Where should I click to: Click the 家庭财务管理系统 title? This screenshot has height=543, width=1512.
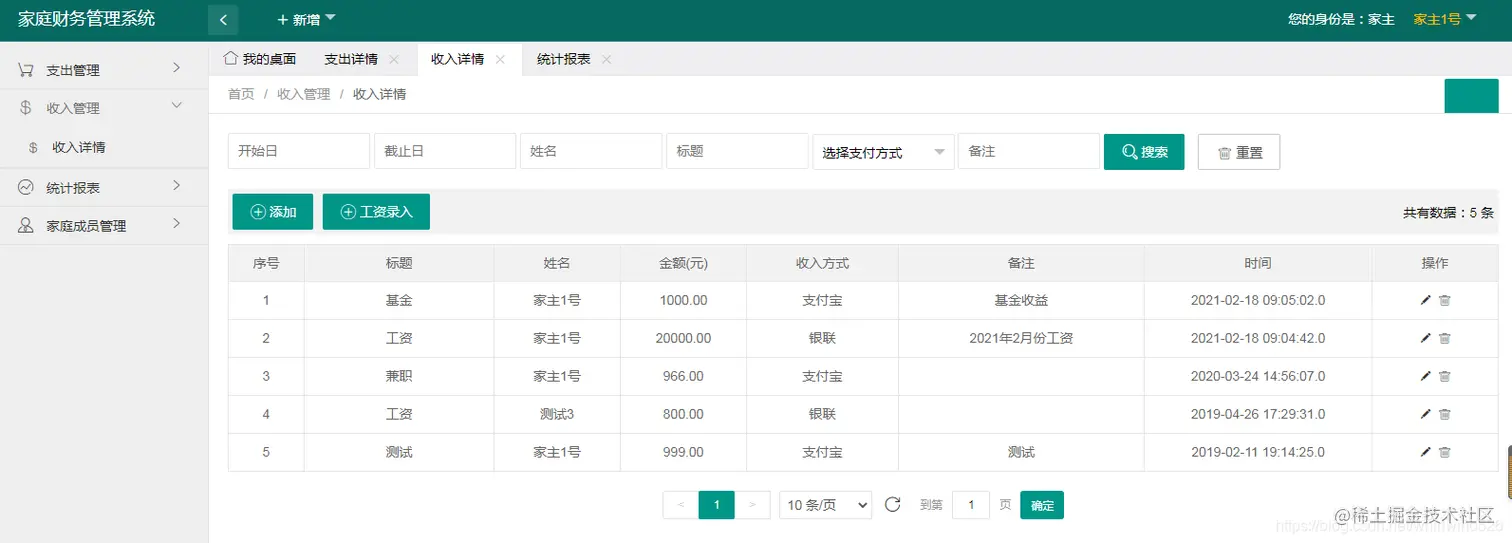point(87,19)
